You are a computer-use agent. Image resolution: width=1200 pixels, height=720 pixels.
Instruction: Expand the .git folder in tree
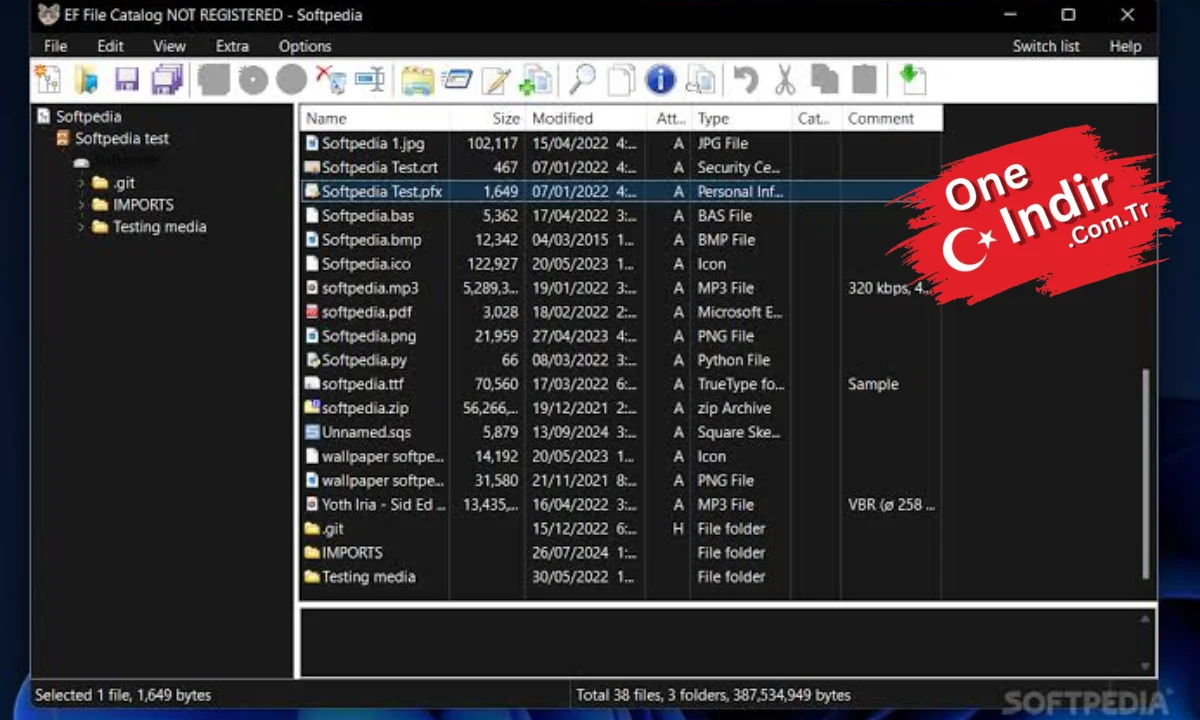(x=81, y=183)
